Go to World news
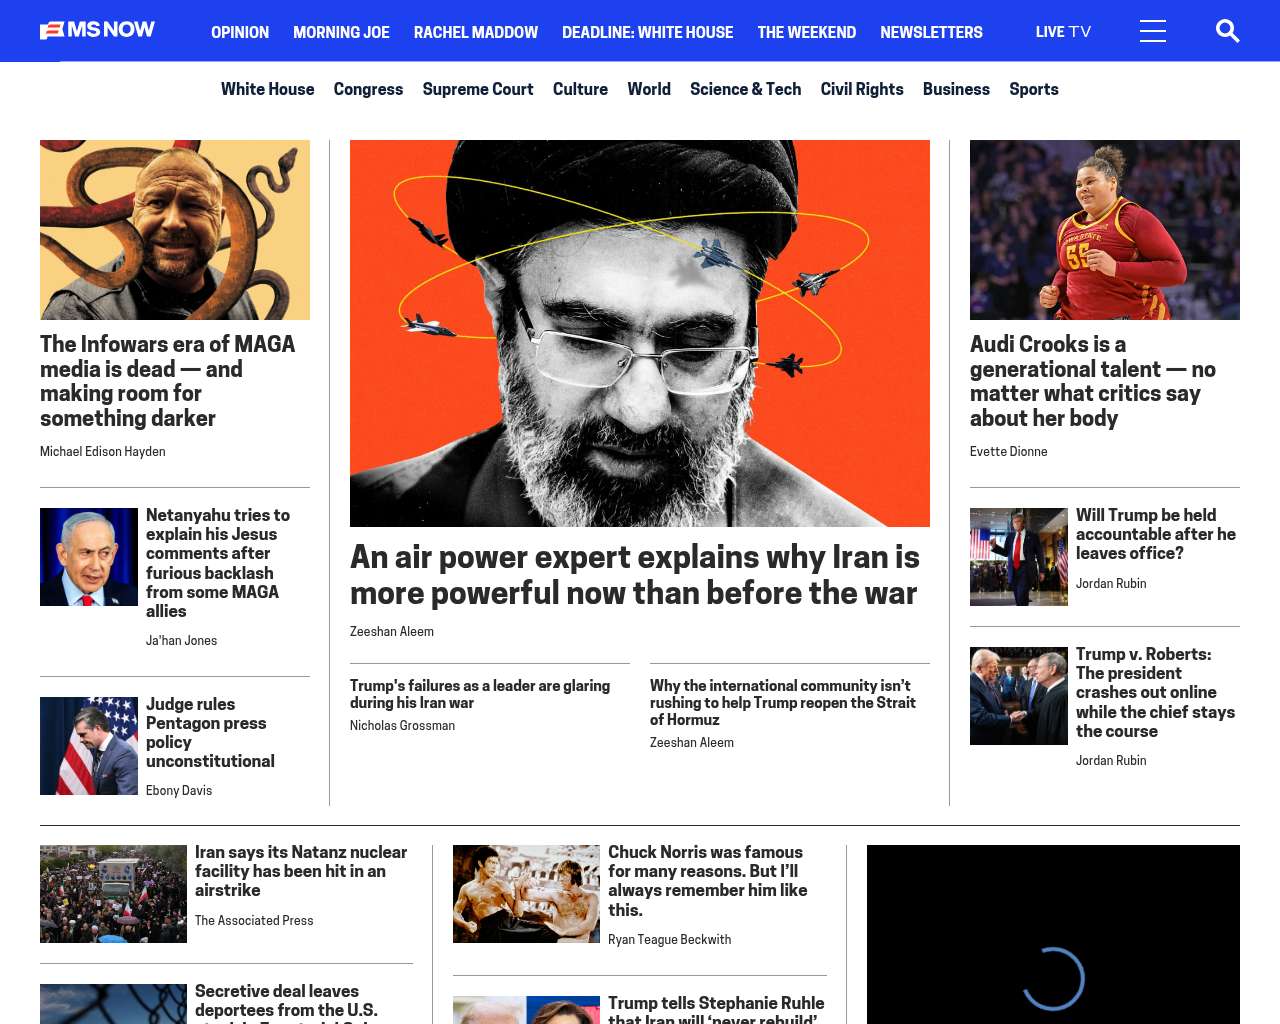 pos(649,89)
